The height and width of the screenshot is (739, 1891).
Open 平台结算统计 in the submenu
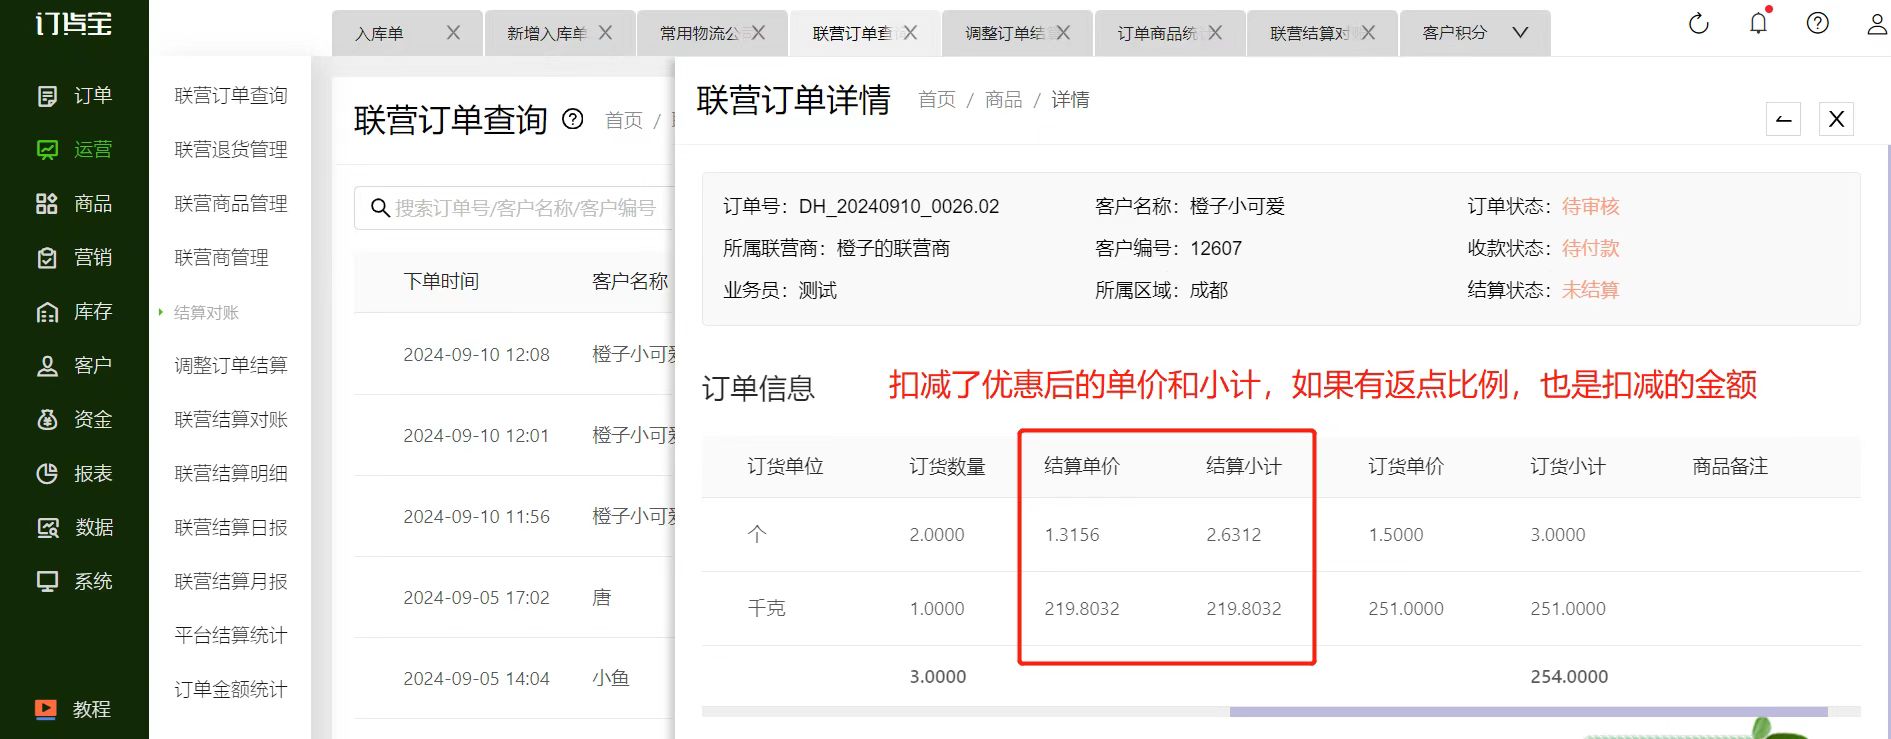click(x=231, y=636)
